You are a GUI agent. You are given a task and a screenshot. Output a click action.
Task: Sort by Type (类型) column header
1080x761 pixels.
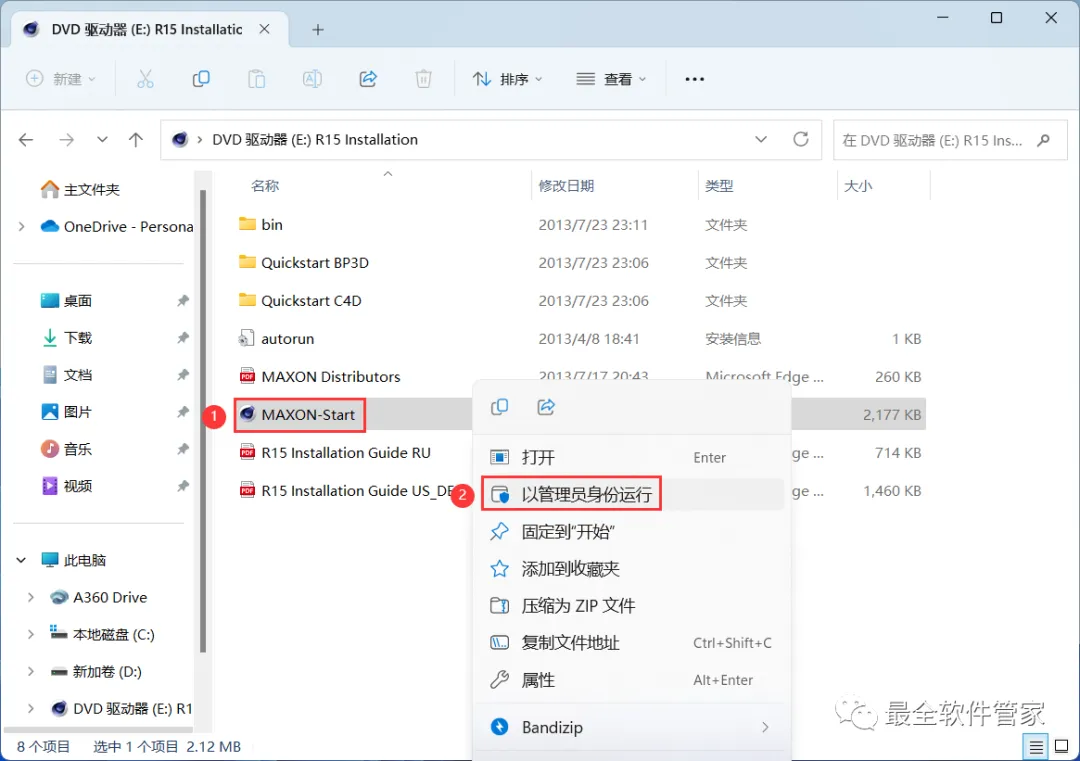pos(719,186)
